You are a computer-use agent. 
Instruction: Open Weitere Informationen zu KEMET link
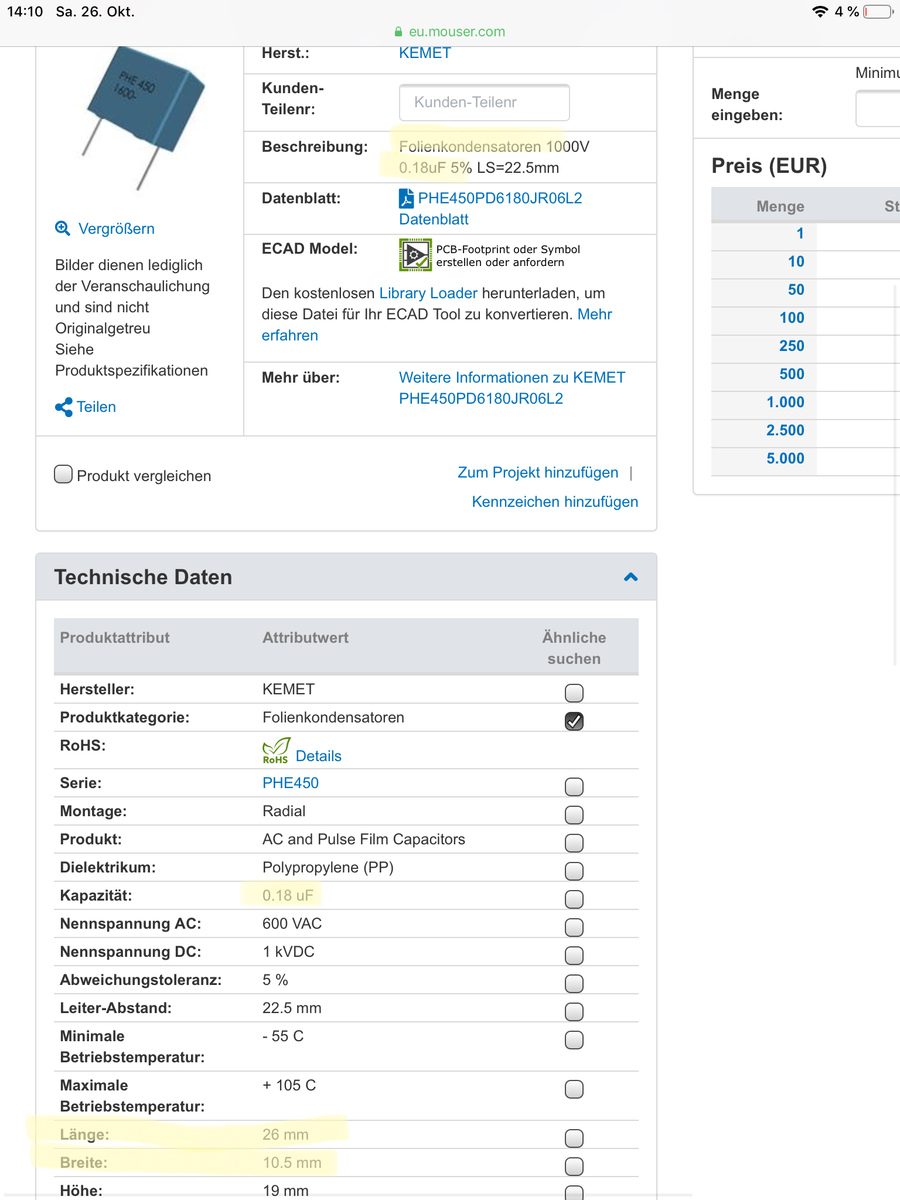pos(512,388)
